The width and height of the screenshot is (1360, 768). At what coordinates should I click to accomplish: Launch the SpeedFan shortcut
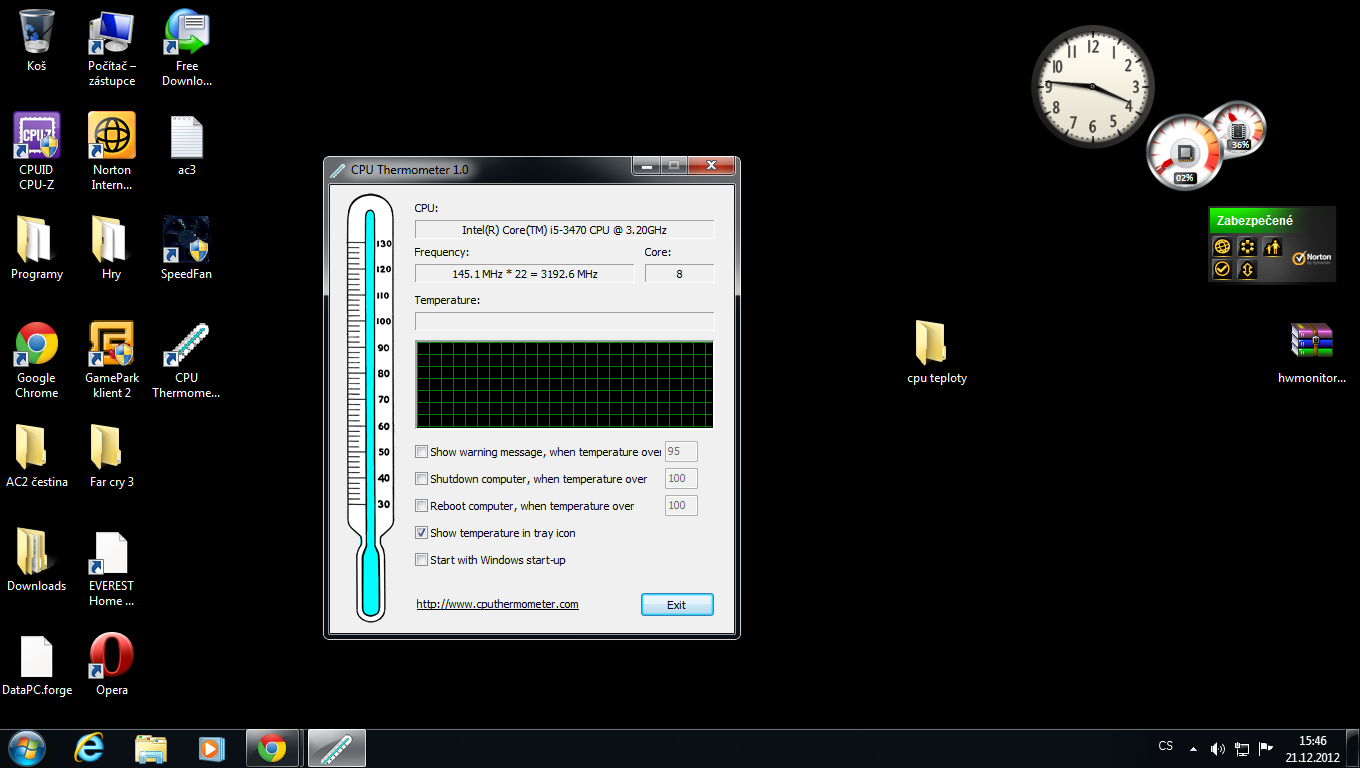[x=187, y=248]
